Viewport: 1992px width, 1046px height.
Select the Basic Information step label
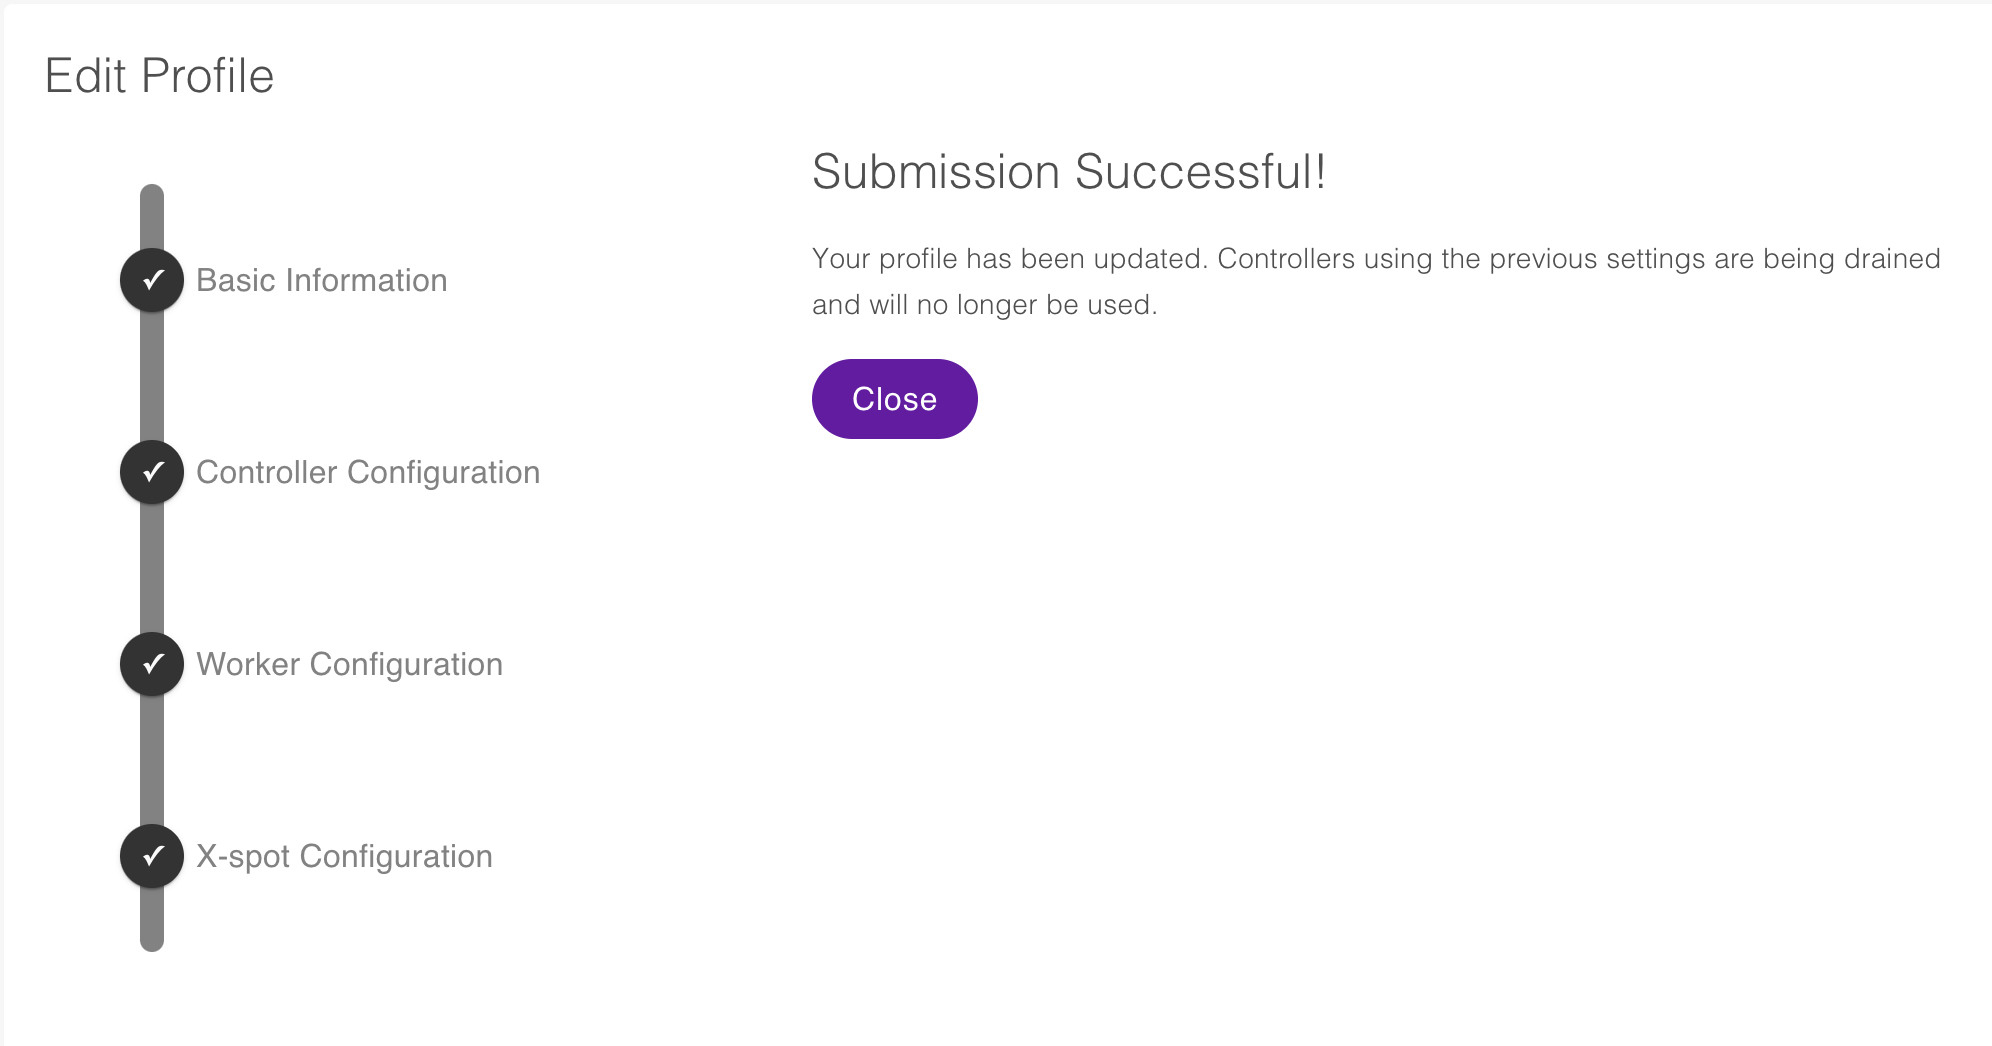pos(322,280)
